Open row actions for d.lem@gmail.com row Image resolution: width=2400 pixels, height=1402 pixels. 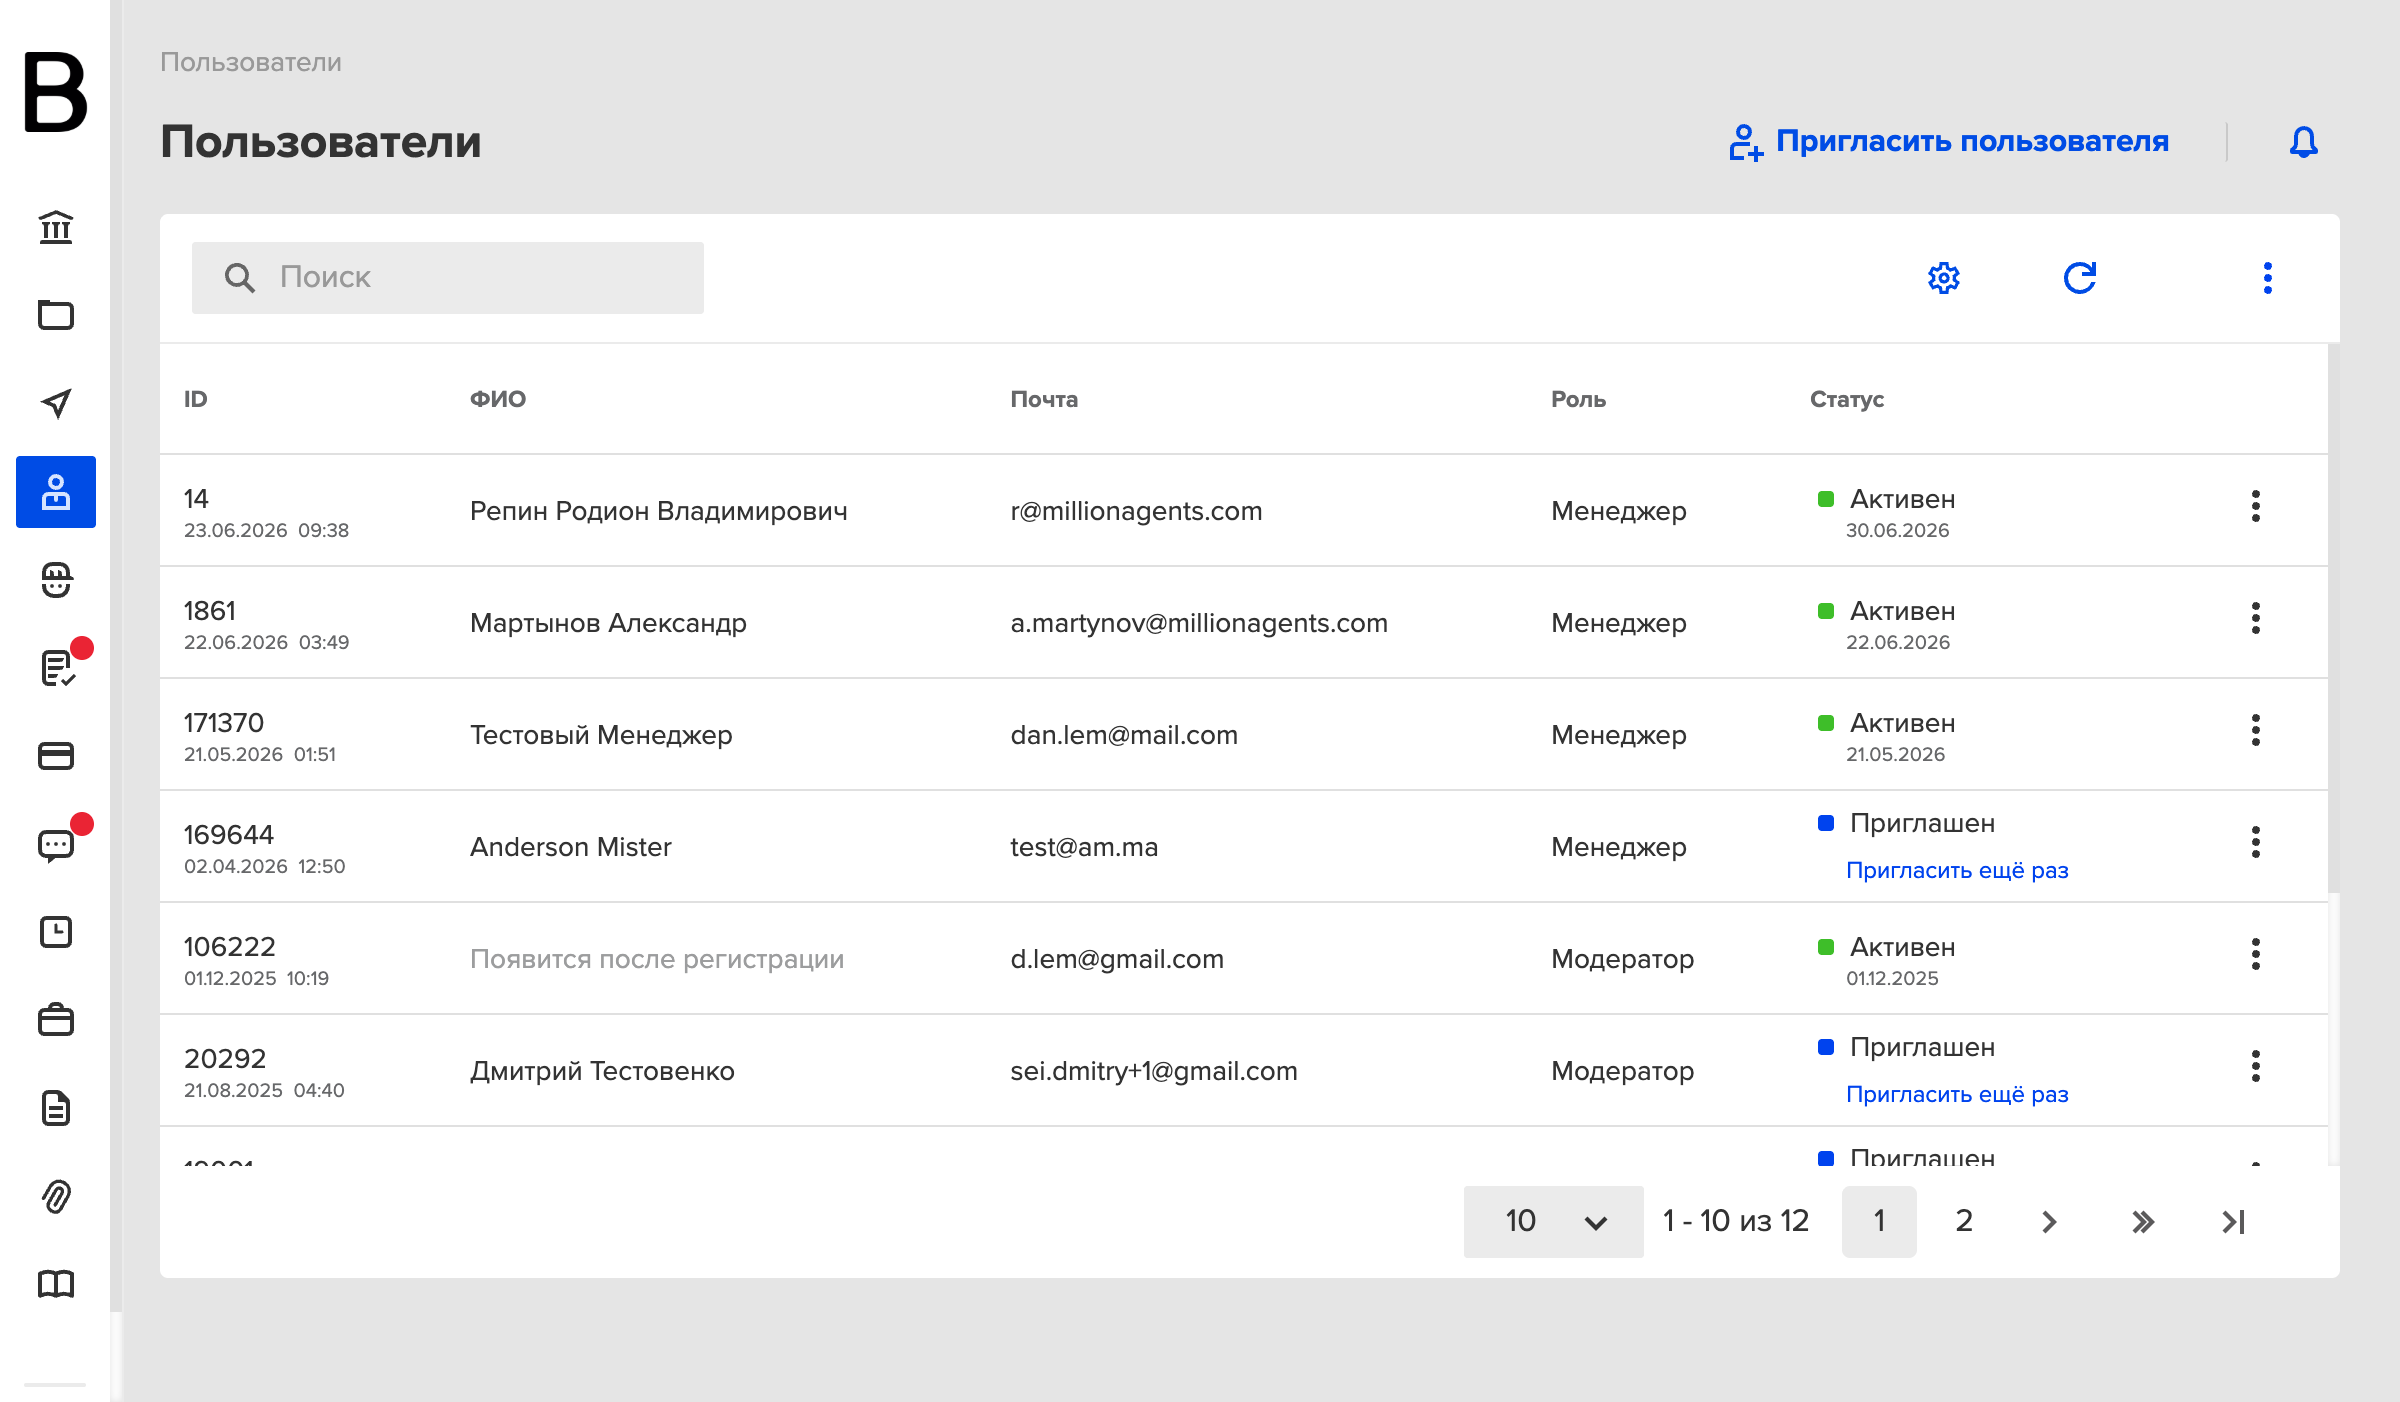(x=2256, y=954)
